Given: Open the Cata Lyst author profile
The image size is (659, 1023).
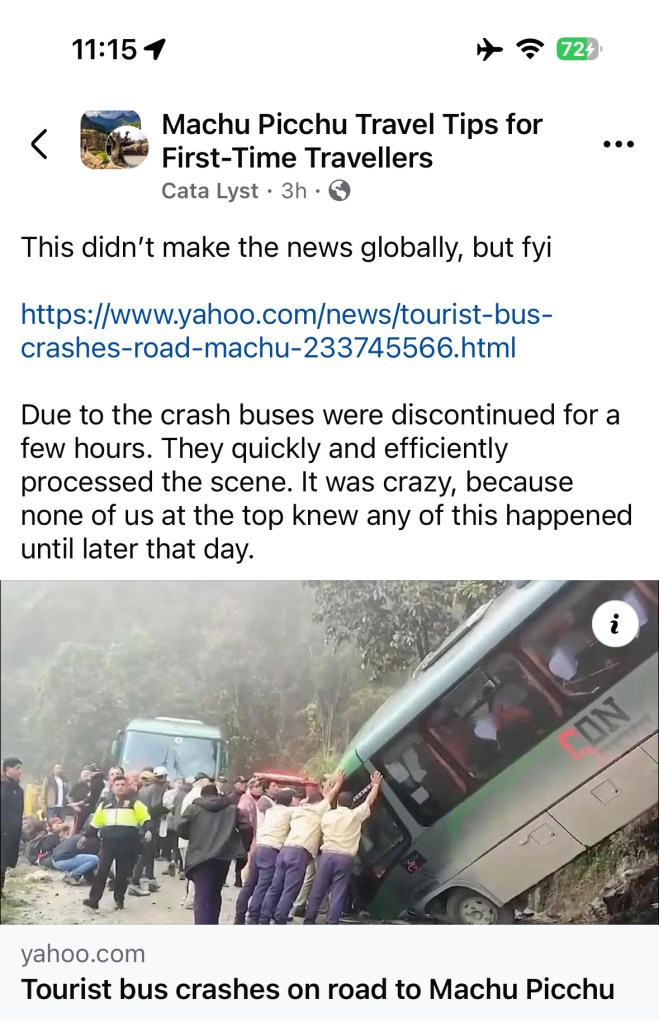Looking at the screenshot, I should tap(209, 191).
